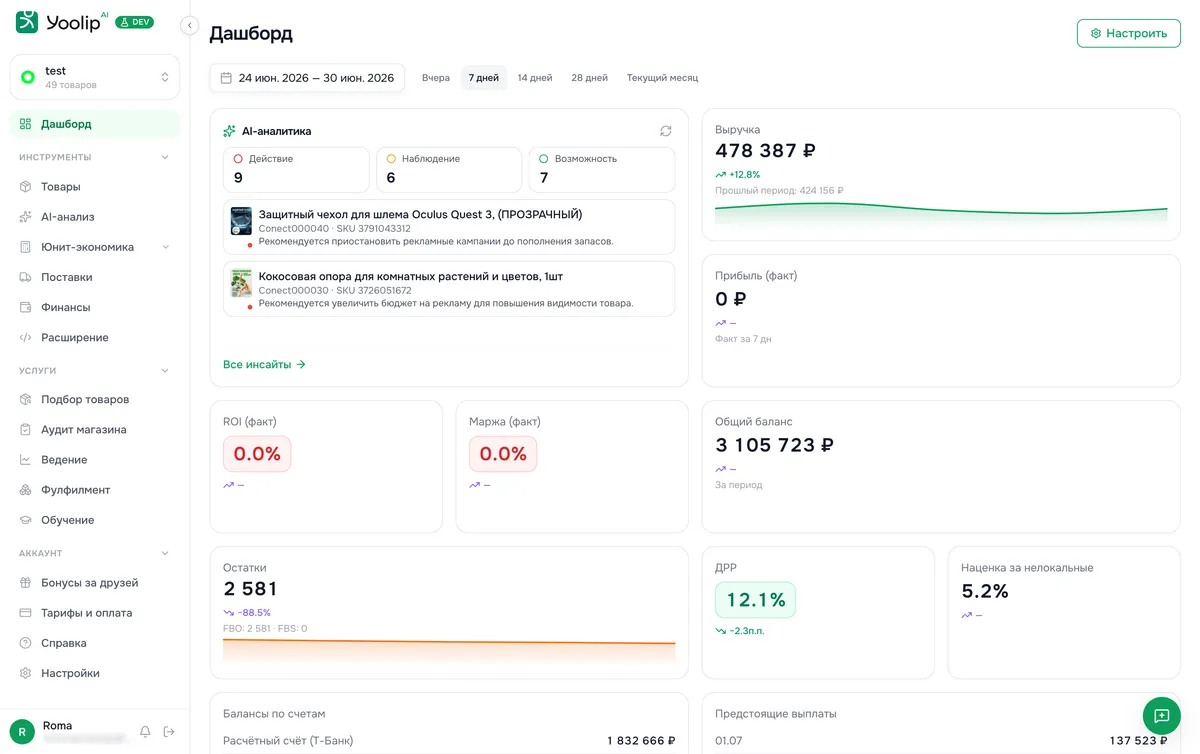
Task: Click the Настроить button
Action: point(1128,33)
